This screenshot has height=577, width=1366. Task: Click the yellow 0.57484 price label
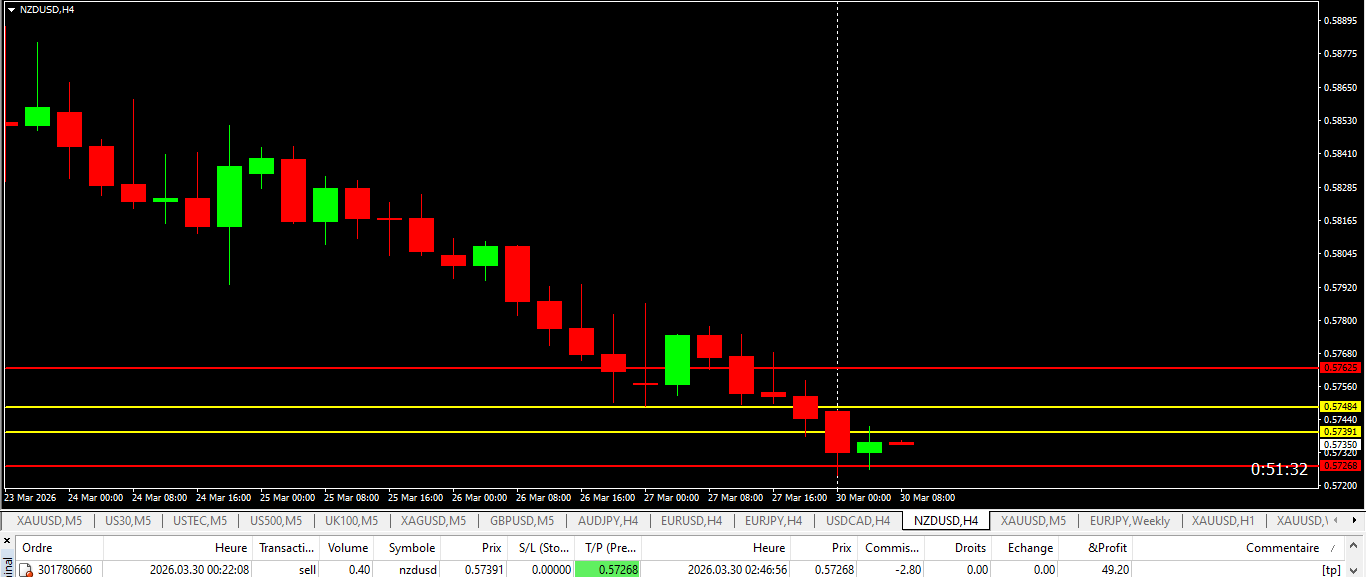1341,407
